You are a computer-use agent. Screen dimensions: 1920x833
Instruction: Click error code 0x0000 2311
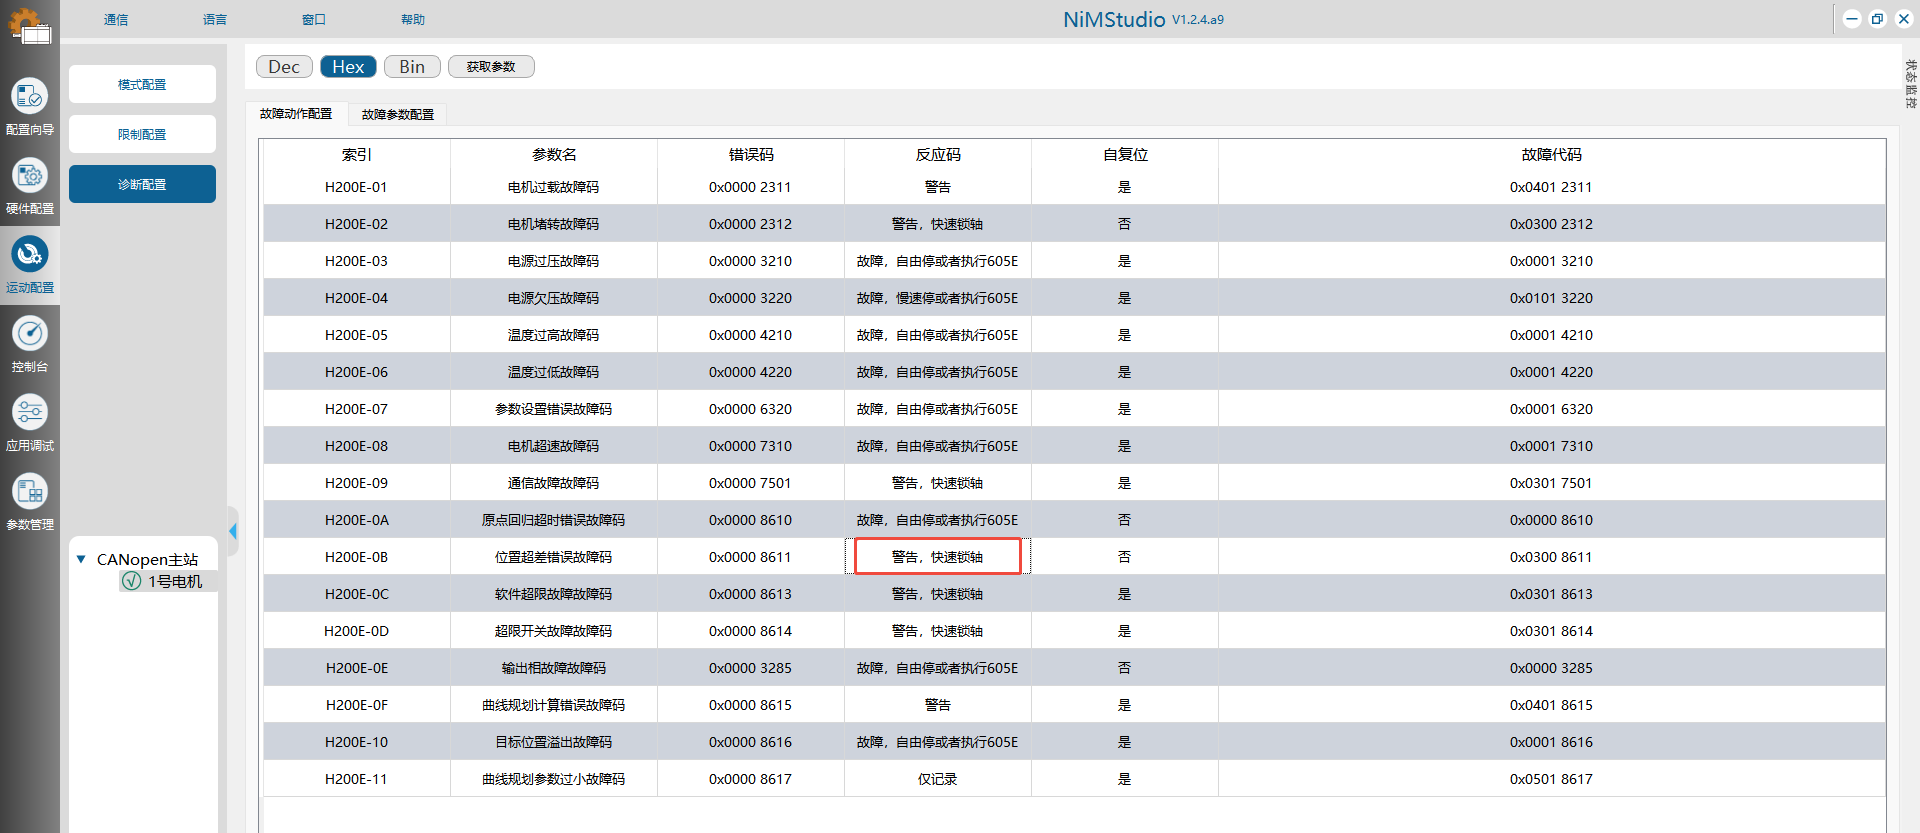[x=751, y=187]
